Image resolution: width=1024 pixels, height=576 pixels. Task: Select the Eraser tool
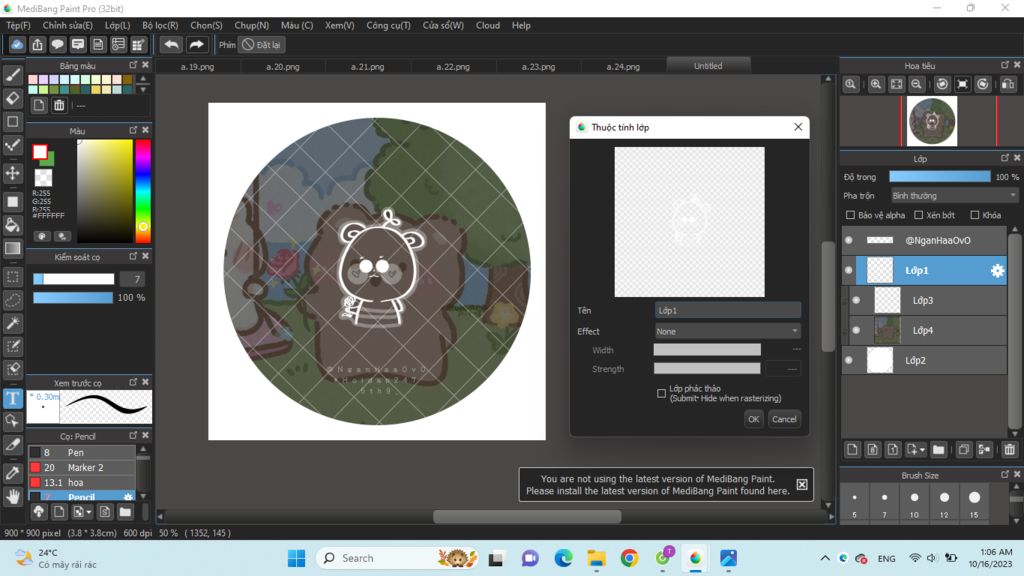12,98
